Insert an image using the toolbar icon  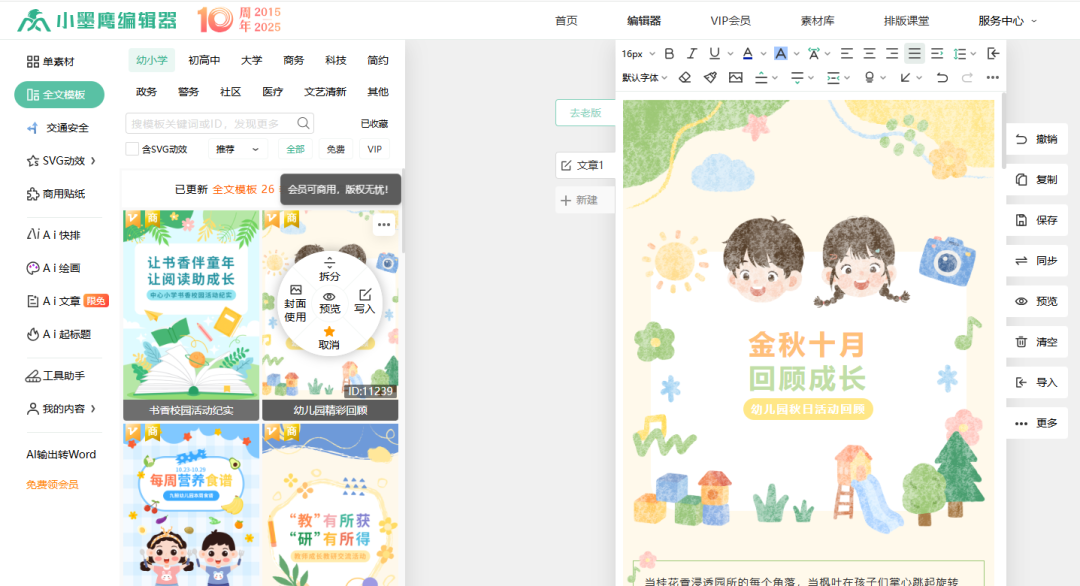pyautogui.click(x=735, y=77)
